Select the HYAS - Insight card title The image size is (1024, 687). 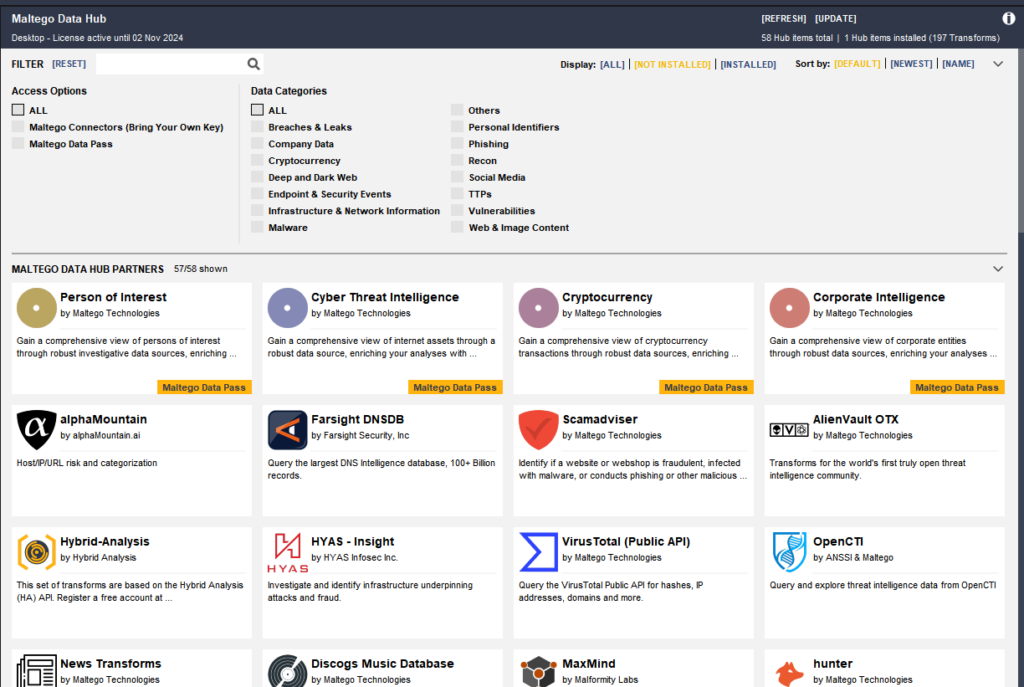click(353, 541)
